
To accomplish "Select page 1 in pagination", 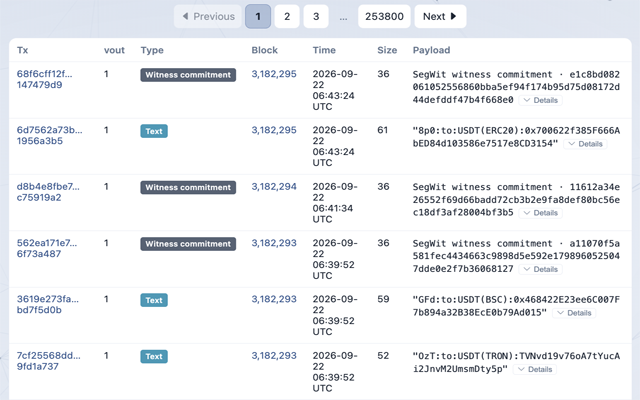I will pyautogui.click(x=258, y=16).
